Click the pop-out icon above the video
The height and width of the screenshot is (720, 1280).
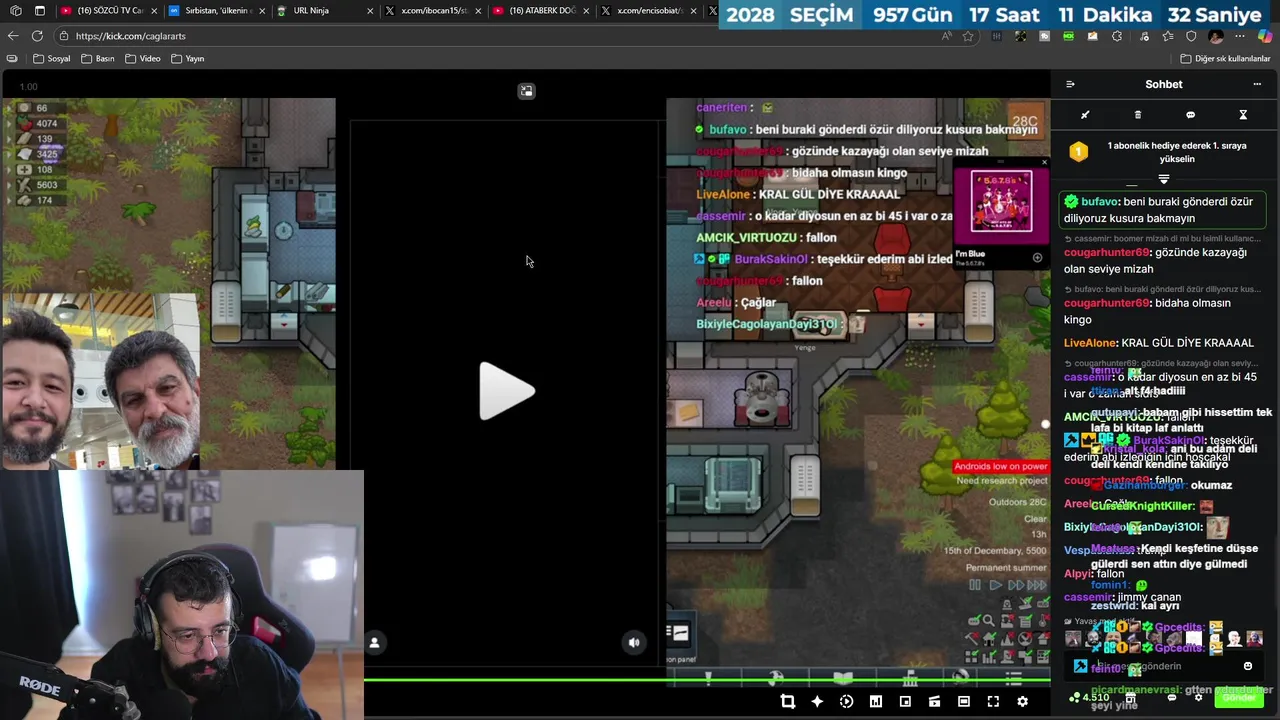click(526, 91)
